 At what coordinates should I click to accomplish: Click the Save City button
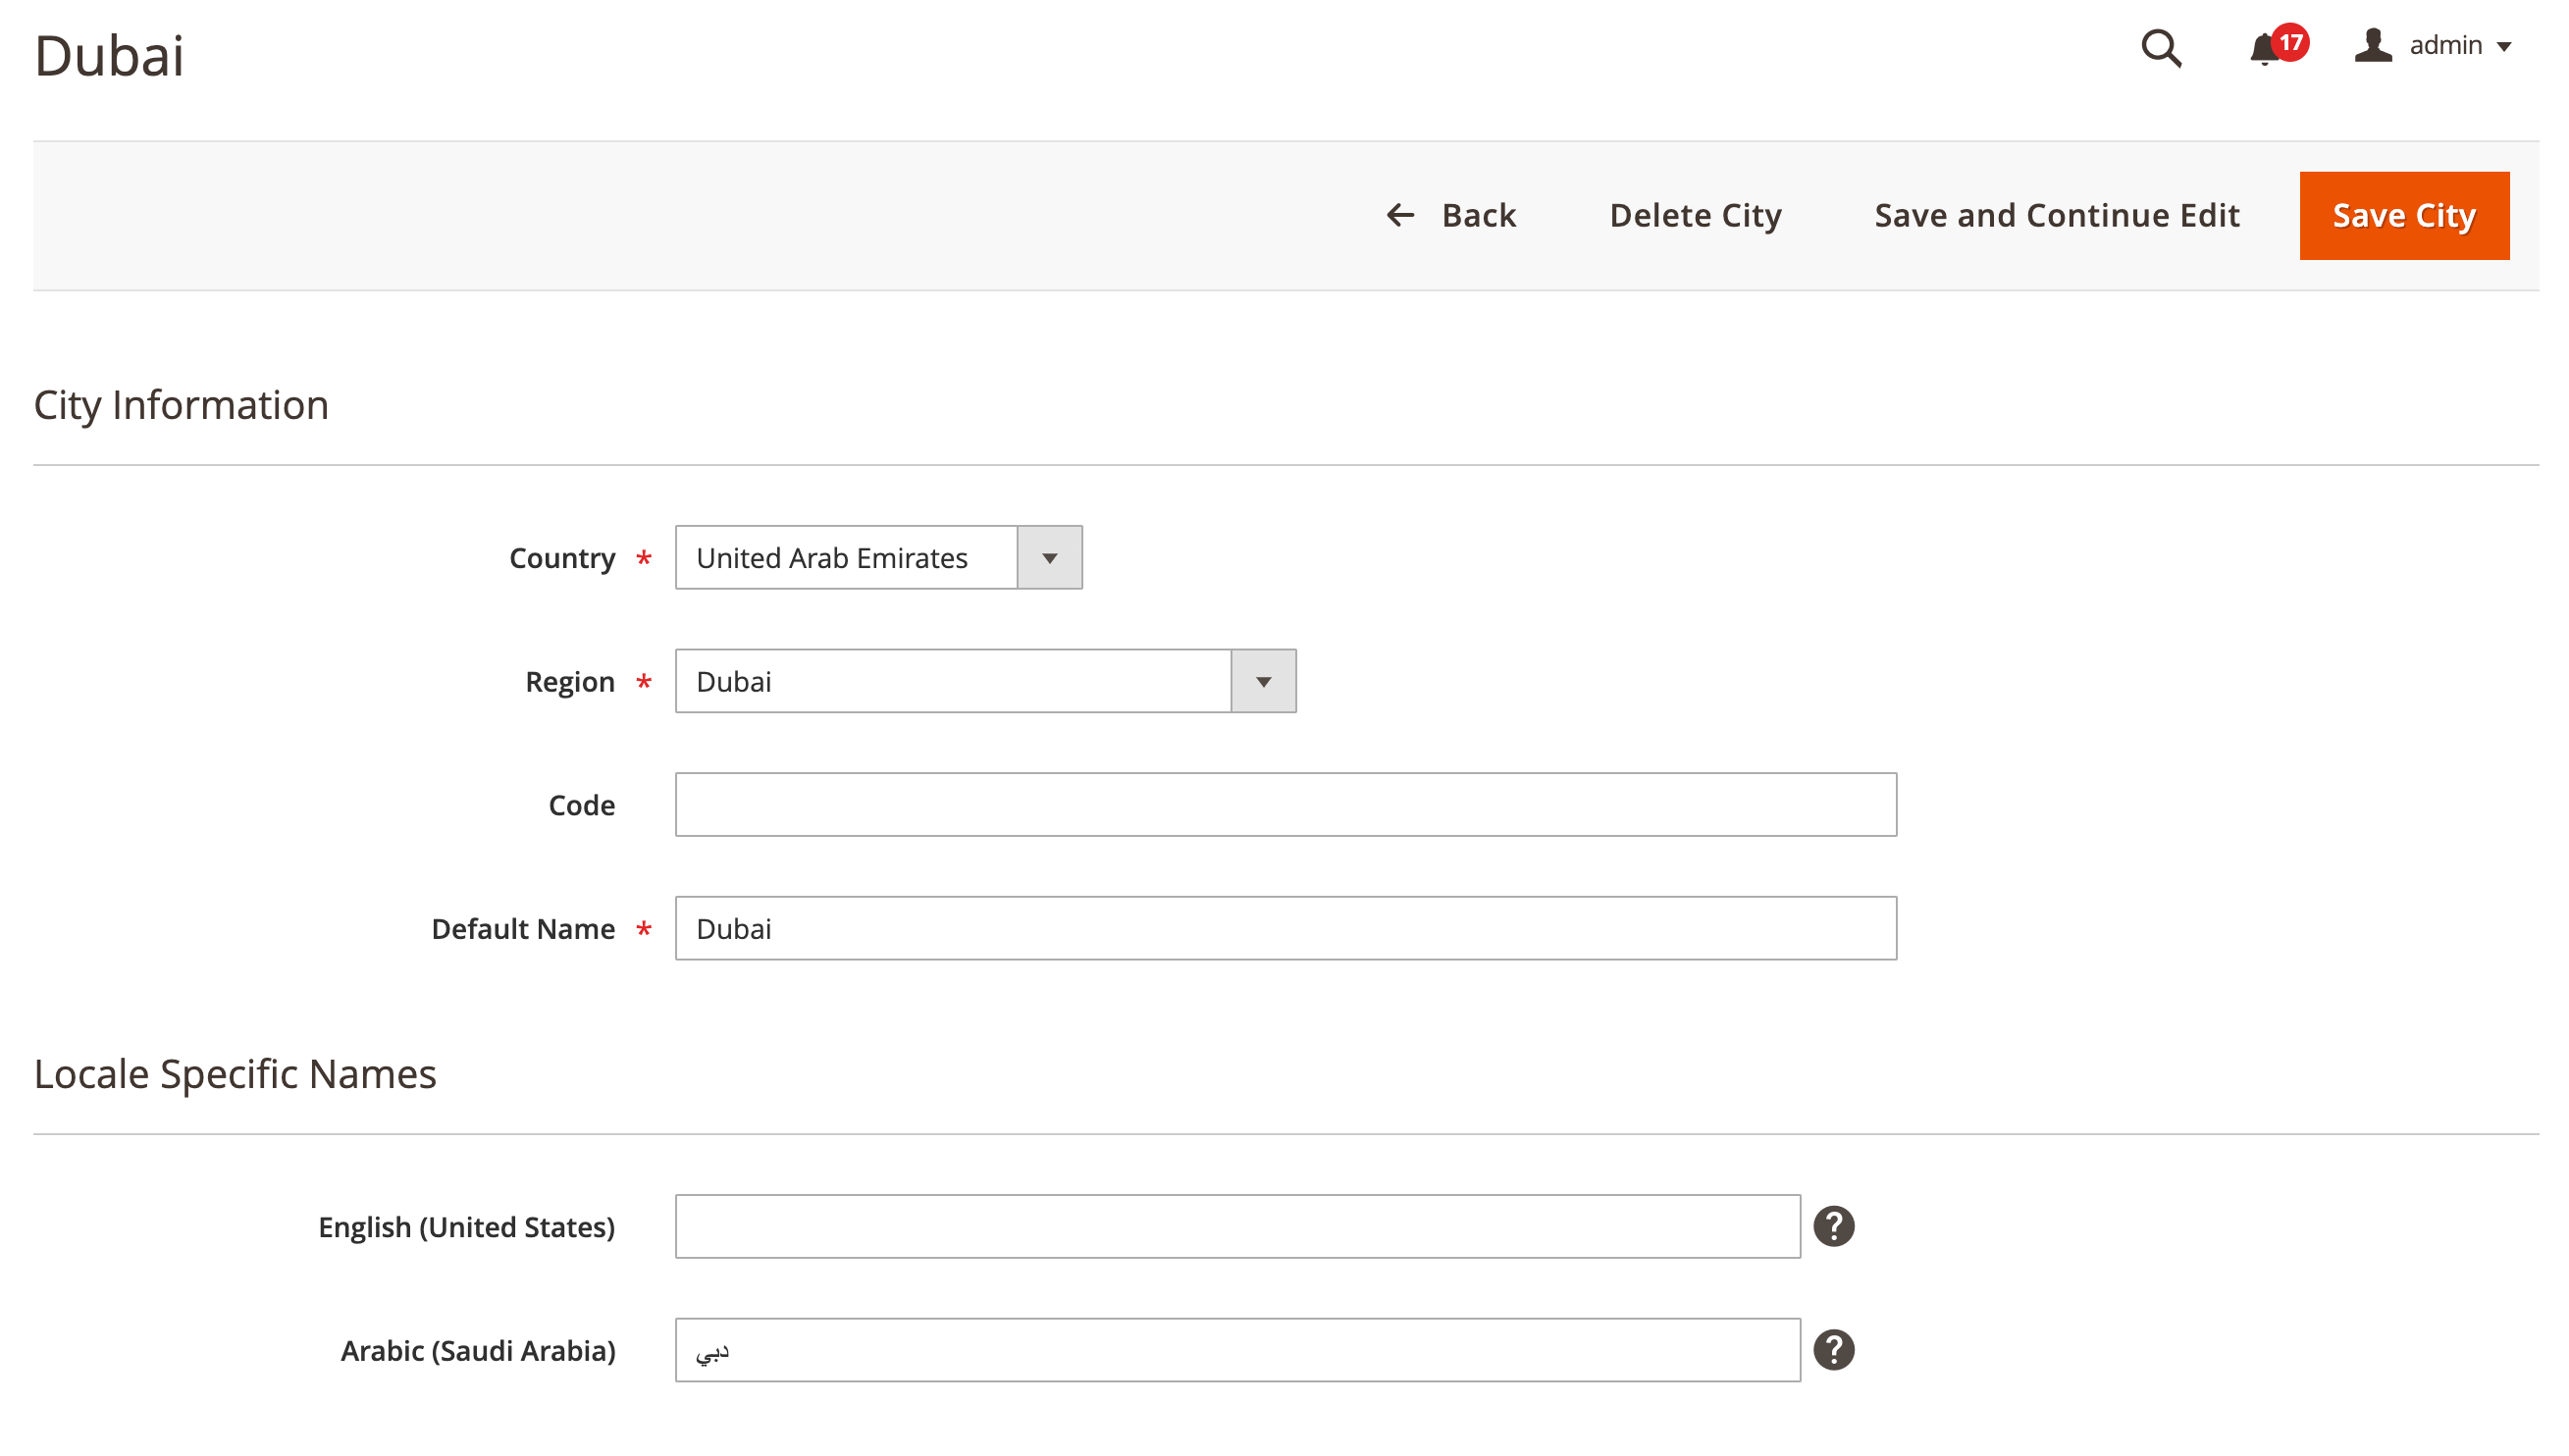point(2405,215)
